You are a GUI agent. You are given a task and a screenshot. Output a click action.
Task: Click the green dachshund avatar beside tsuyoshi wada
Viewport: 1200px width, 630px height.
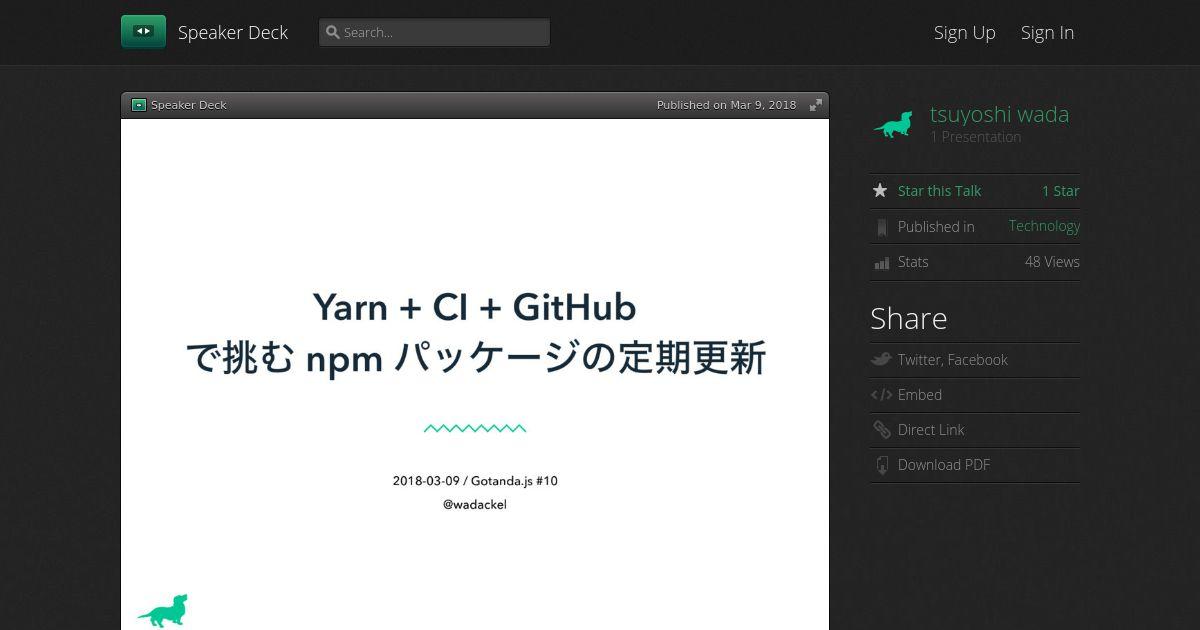coord(893,125)
